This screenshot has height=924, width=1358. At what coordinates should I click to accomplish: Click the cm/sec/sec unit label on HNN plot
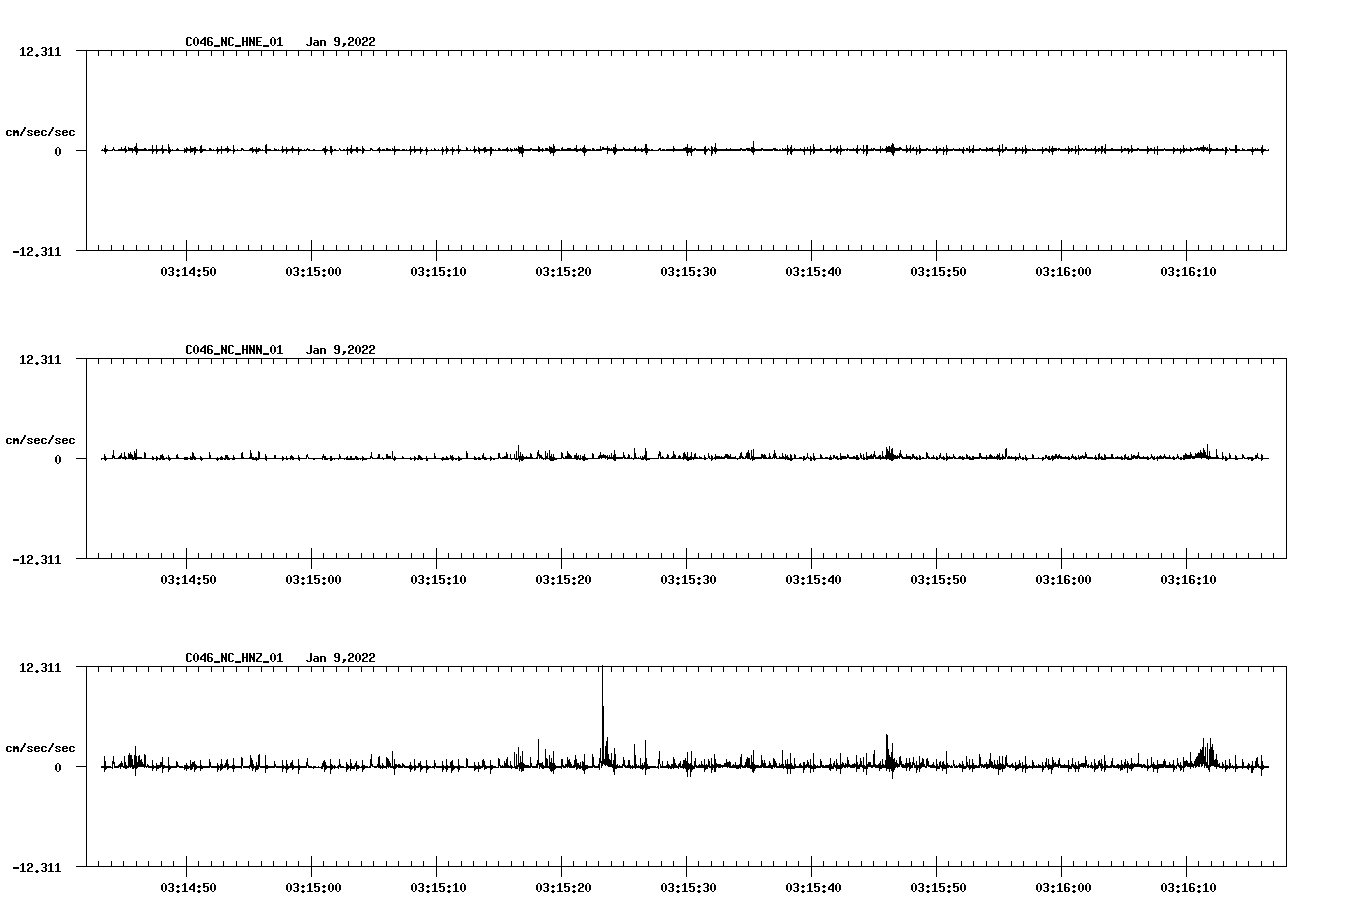(x=40, y=441)
